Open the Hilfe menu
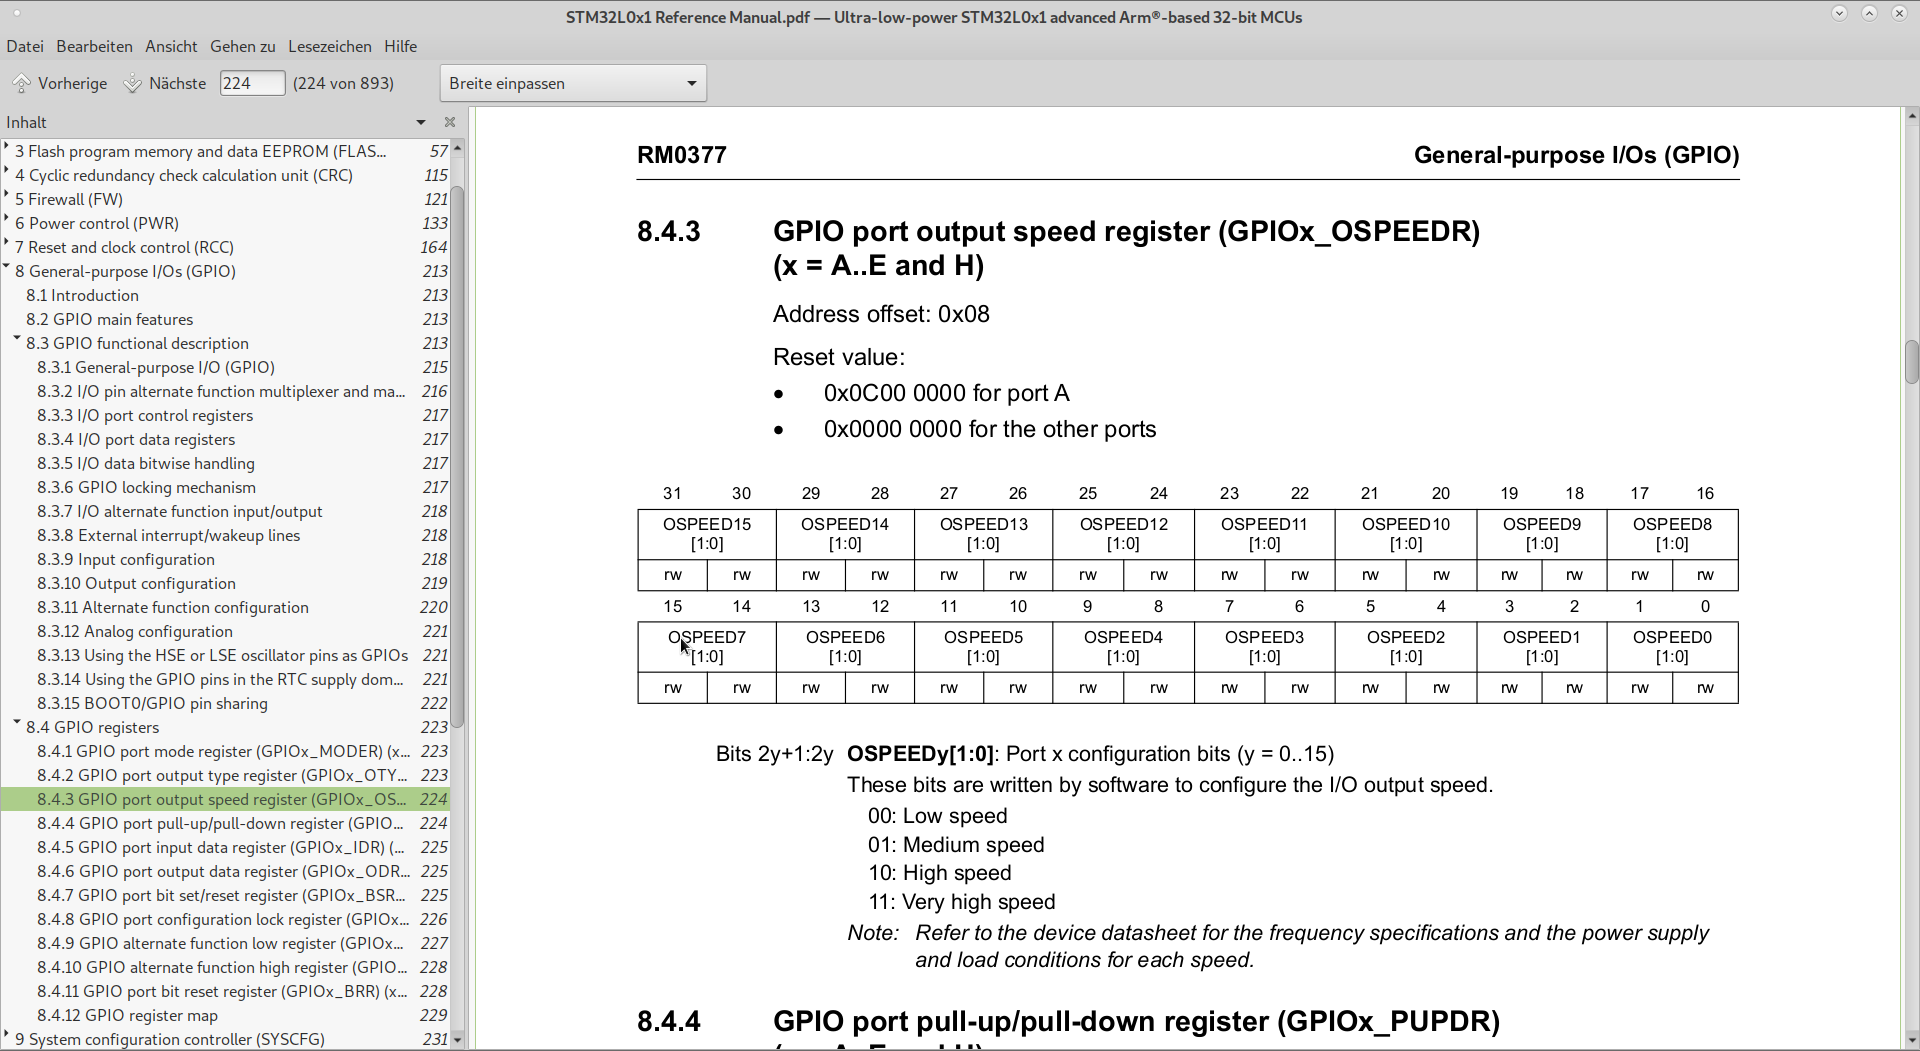 tap(401, 46)
